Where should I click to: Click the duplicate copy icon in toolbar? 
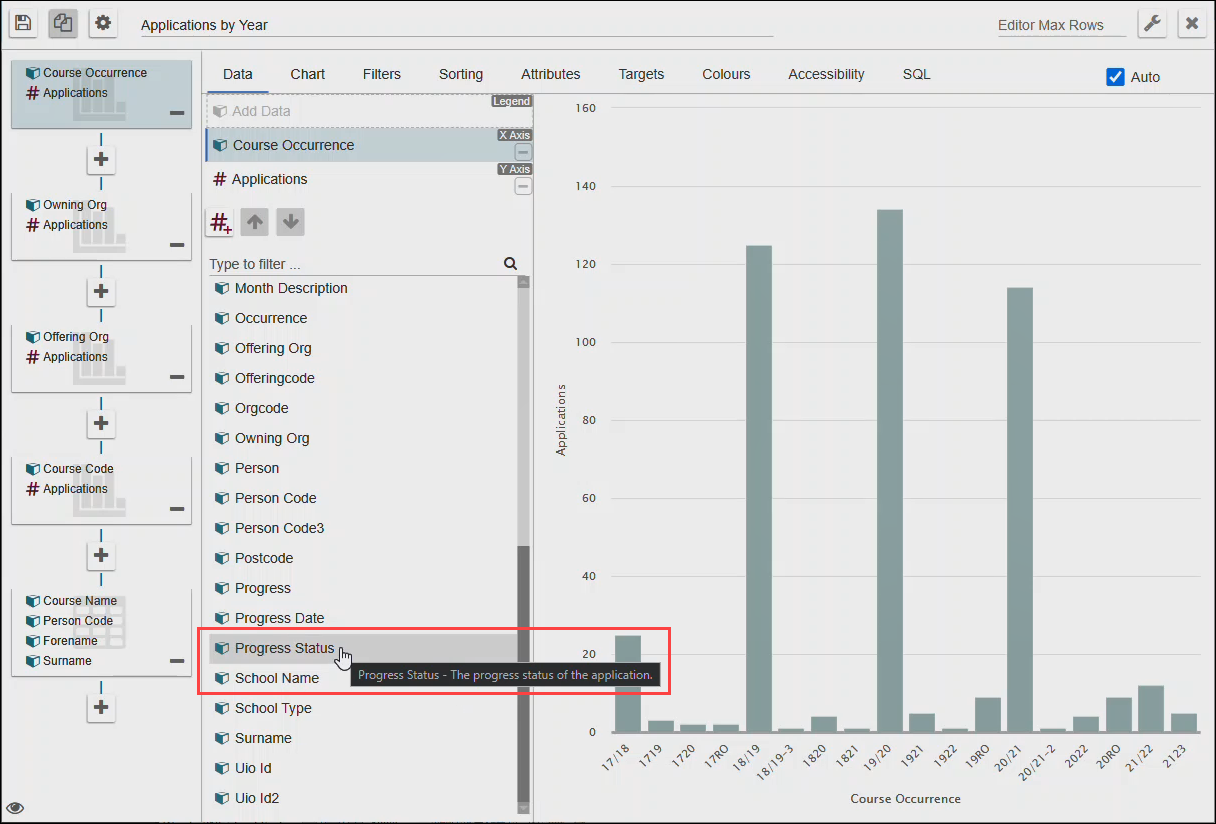tap(63, 24)
